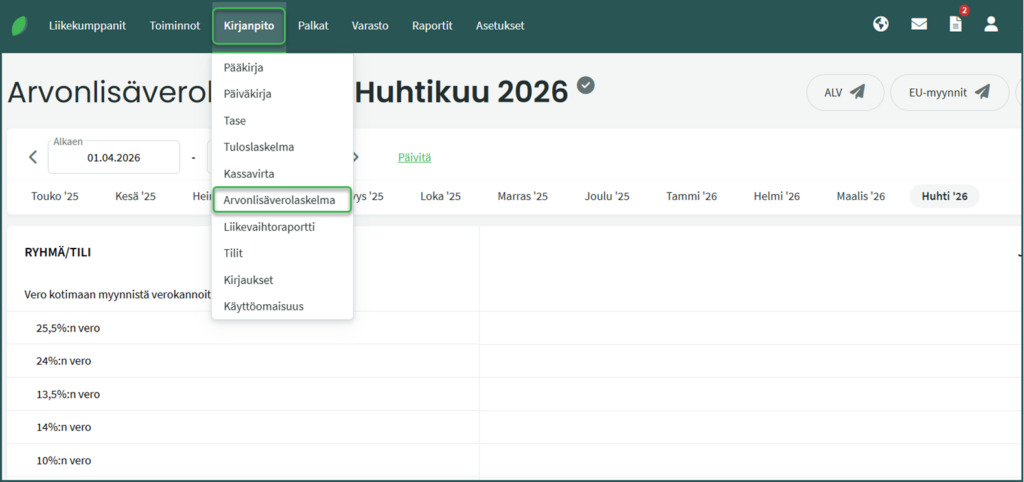
Task: Open the user profile icon
Action: point(991,25)
